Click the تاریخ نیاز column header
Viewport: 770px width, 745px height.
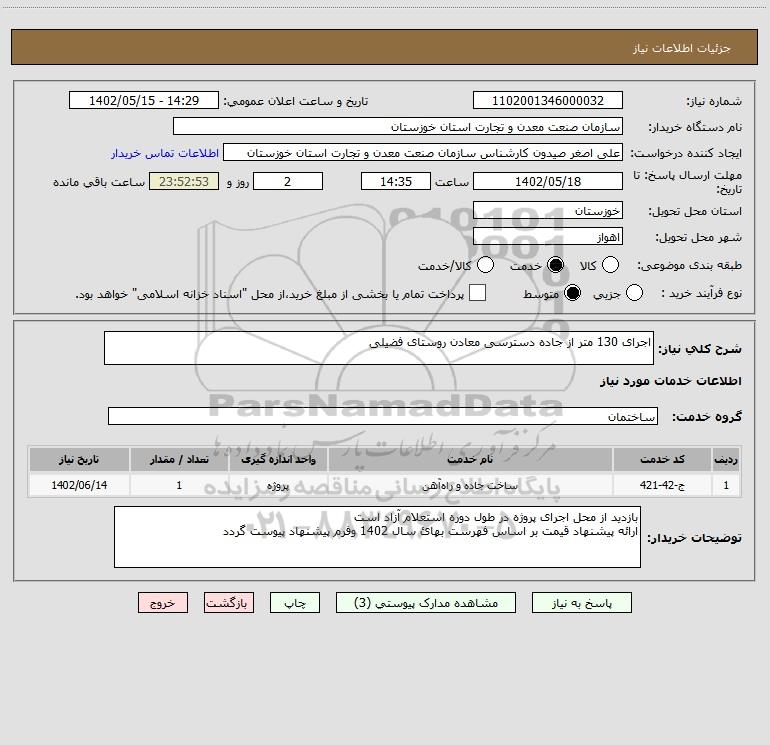coord(79,460)
